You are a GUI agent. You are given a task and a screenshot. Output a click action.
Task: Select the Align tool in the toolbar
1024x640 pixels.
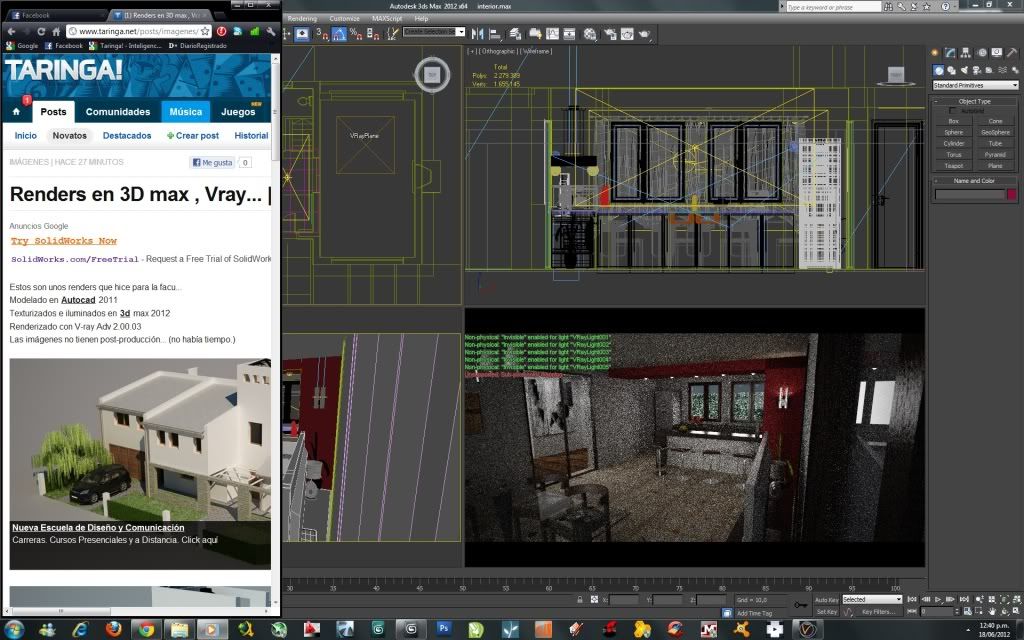pyautogui.click(x=495, y=34)
